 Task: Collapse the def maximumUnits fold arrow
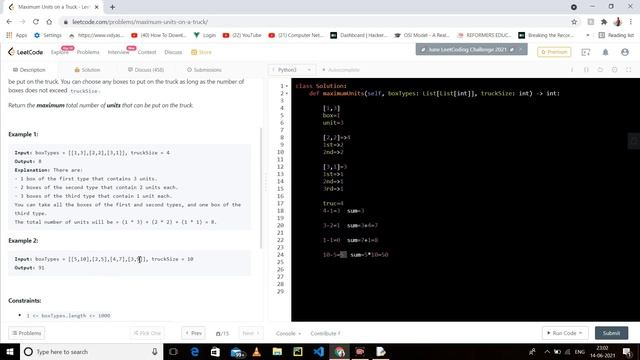tap(287, 93)
